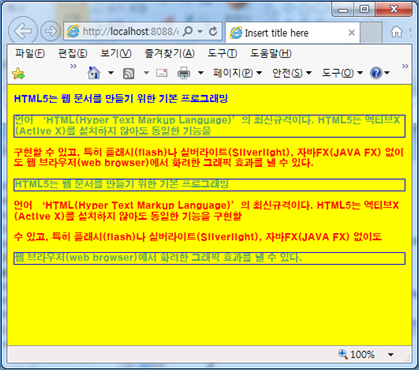Click the command bar Home icon
The width and height of the screenshot is (419, 370).
pos(94,73)
